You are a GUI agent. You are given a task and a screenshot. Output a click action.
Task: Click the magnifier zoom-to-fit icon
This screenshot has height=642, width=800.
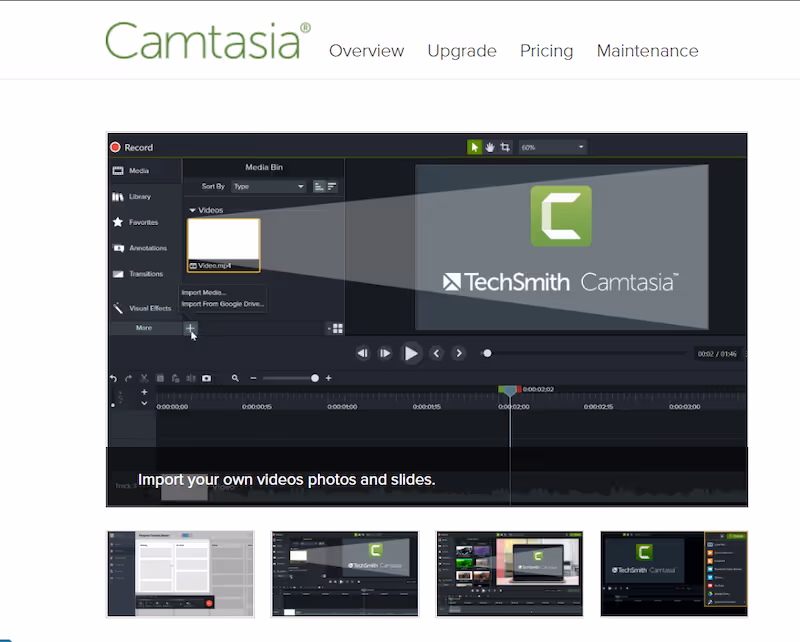pyautogui.click(x=235, y=378)
